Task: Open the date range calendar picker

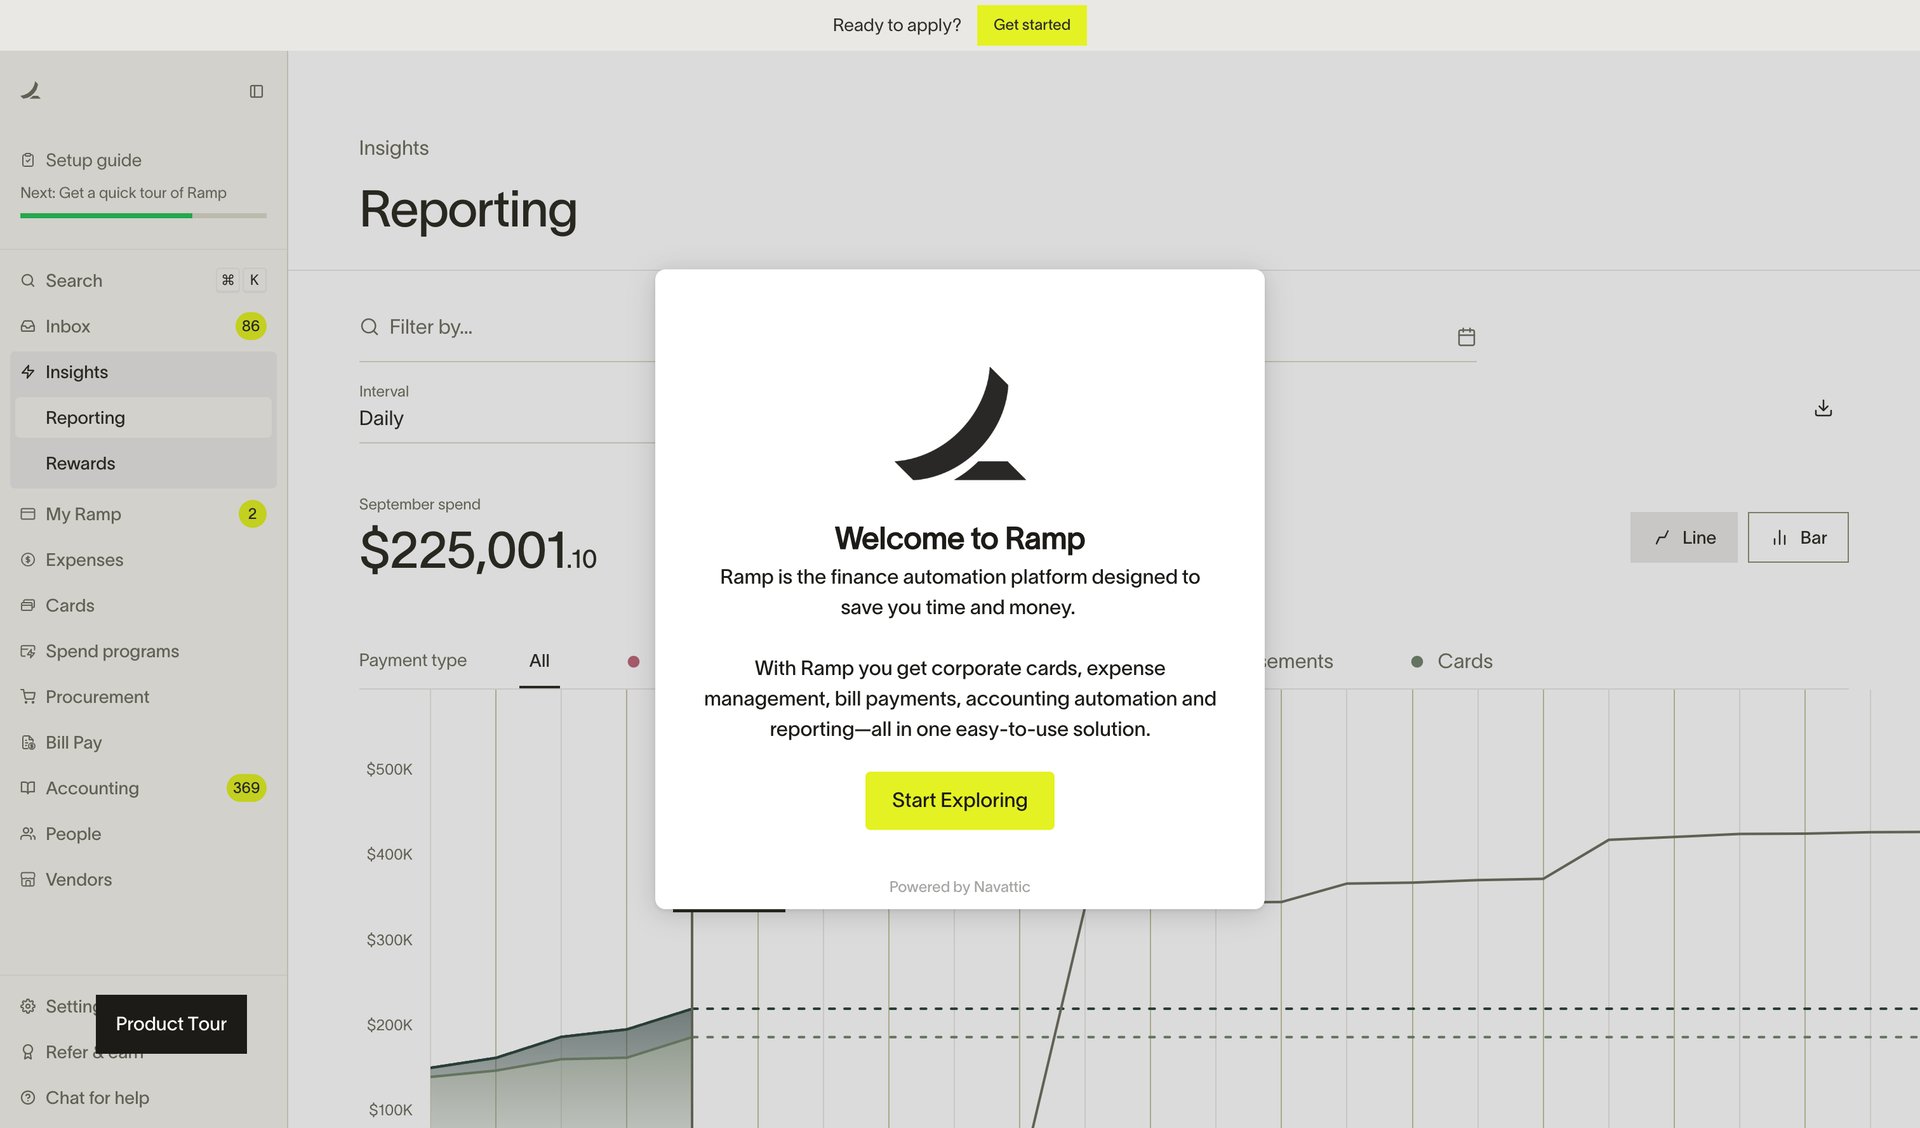Action: (1466, 337)
